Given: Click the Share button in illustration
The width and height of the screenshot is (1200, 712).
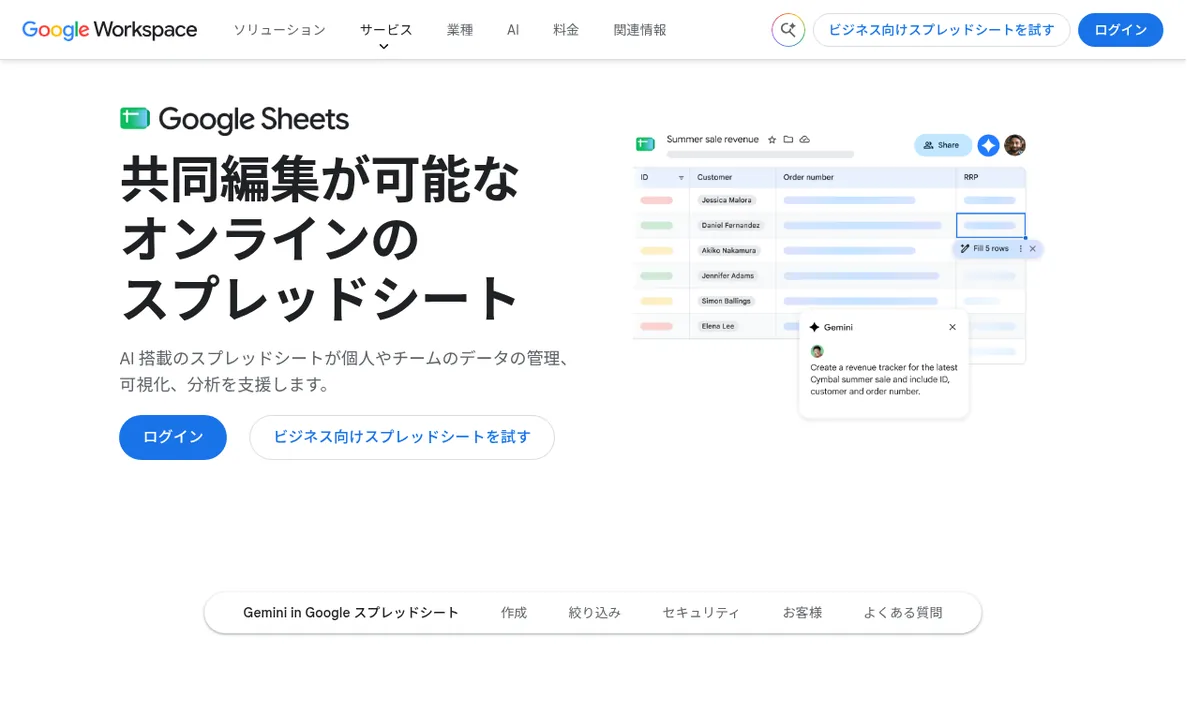Looking at the screenshot, I should (x=943, y=145).
